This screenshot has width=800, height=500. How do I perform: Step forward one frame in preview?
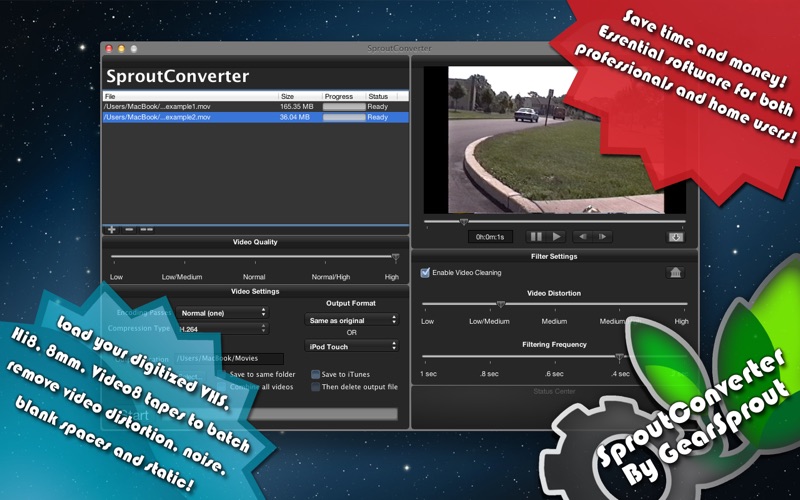click(603, 237)
